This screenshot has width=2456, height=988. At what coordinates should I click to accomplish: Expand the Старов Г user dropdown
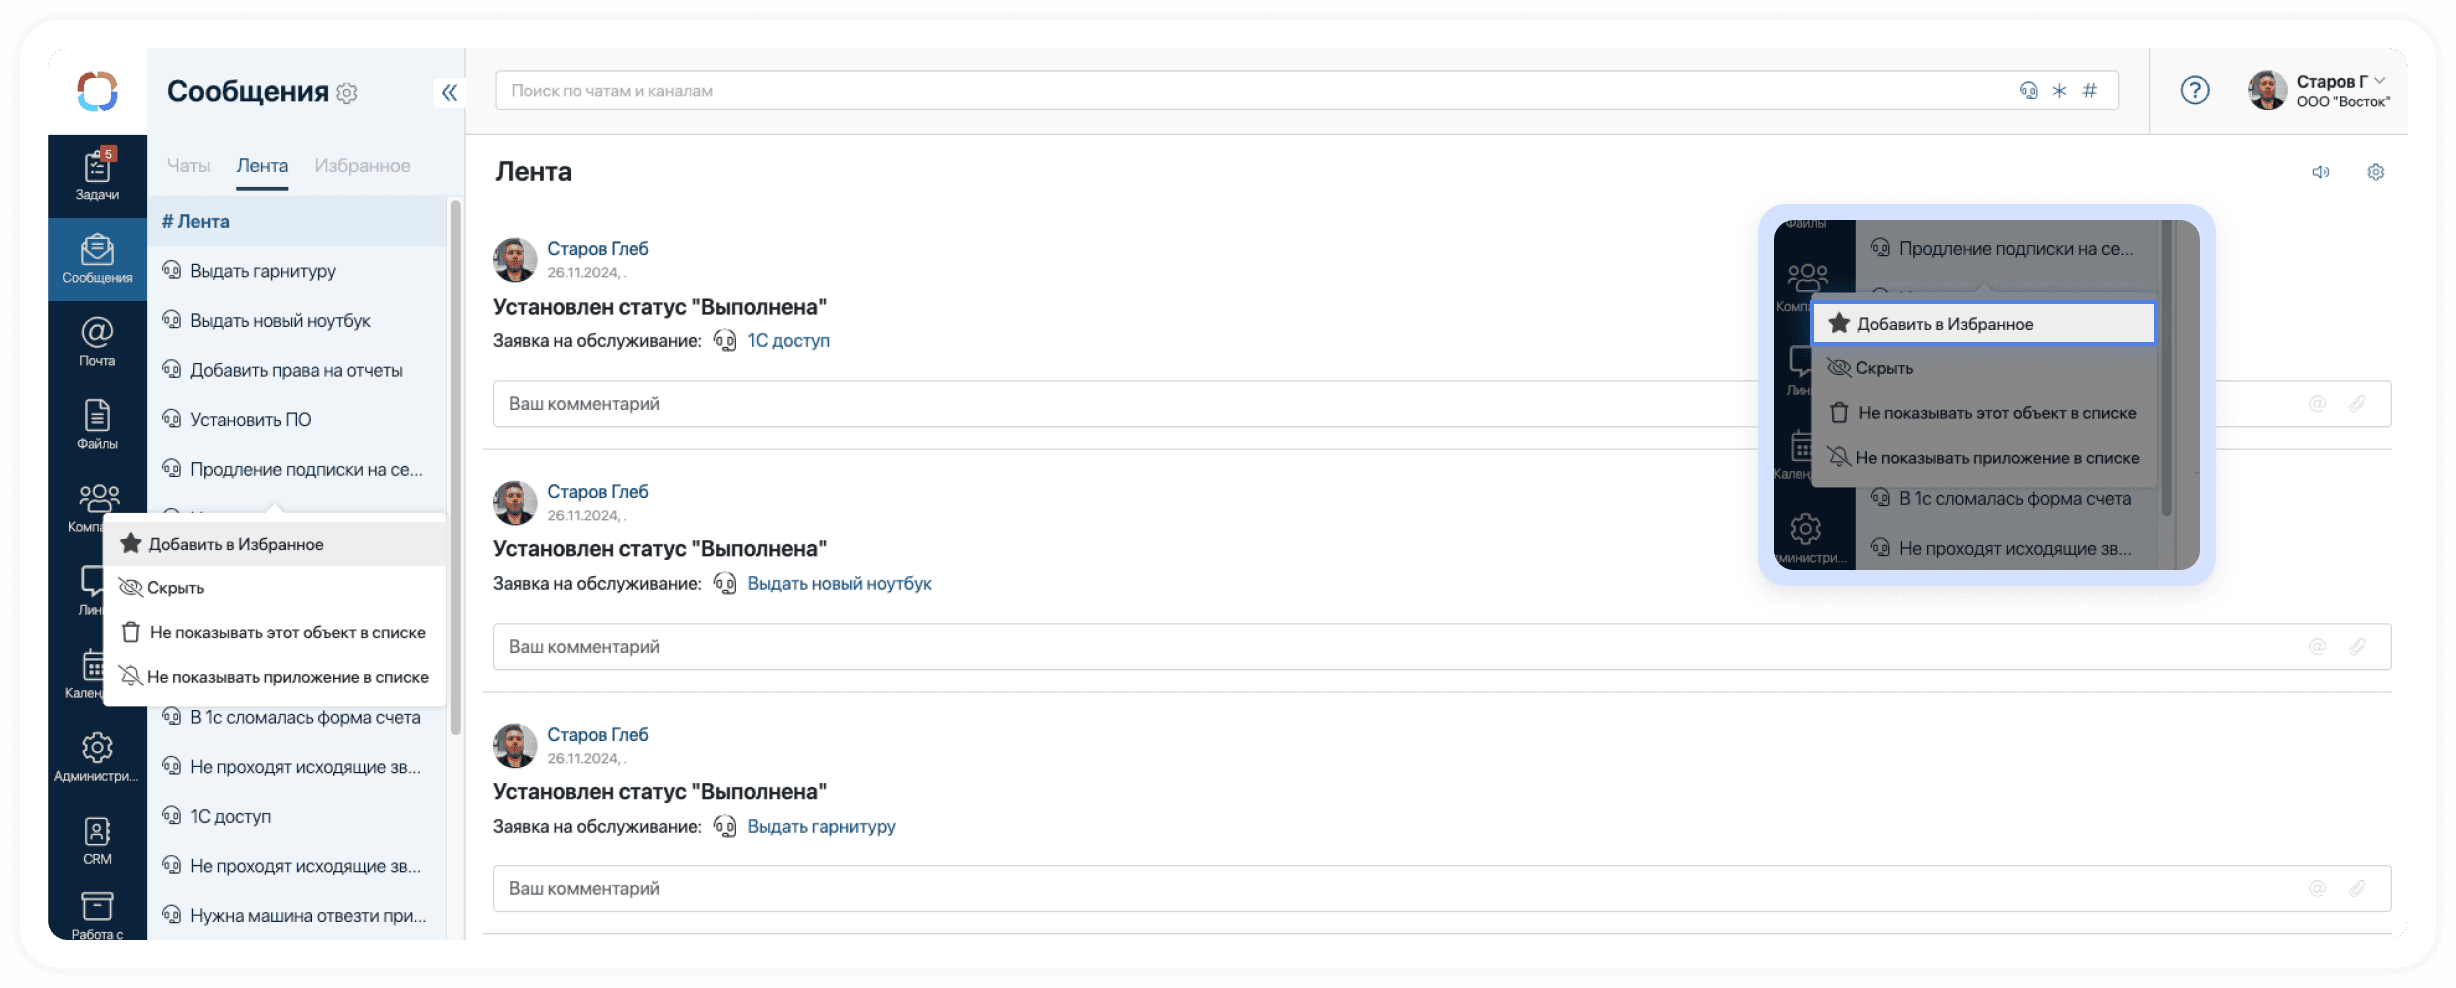(2379, 81)
